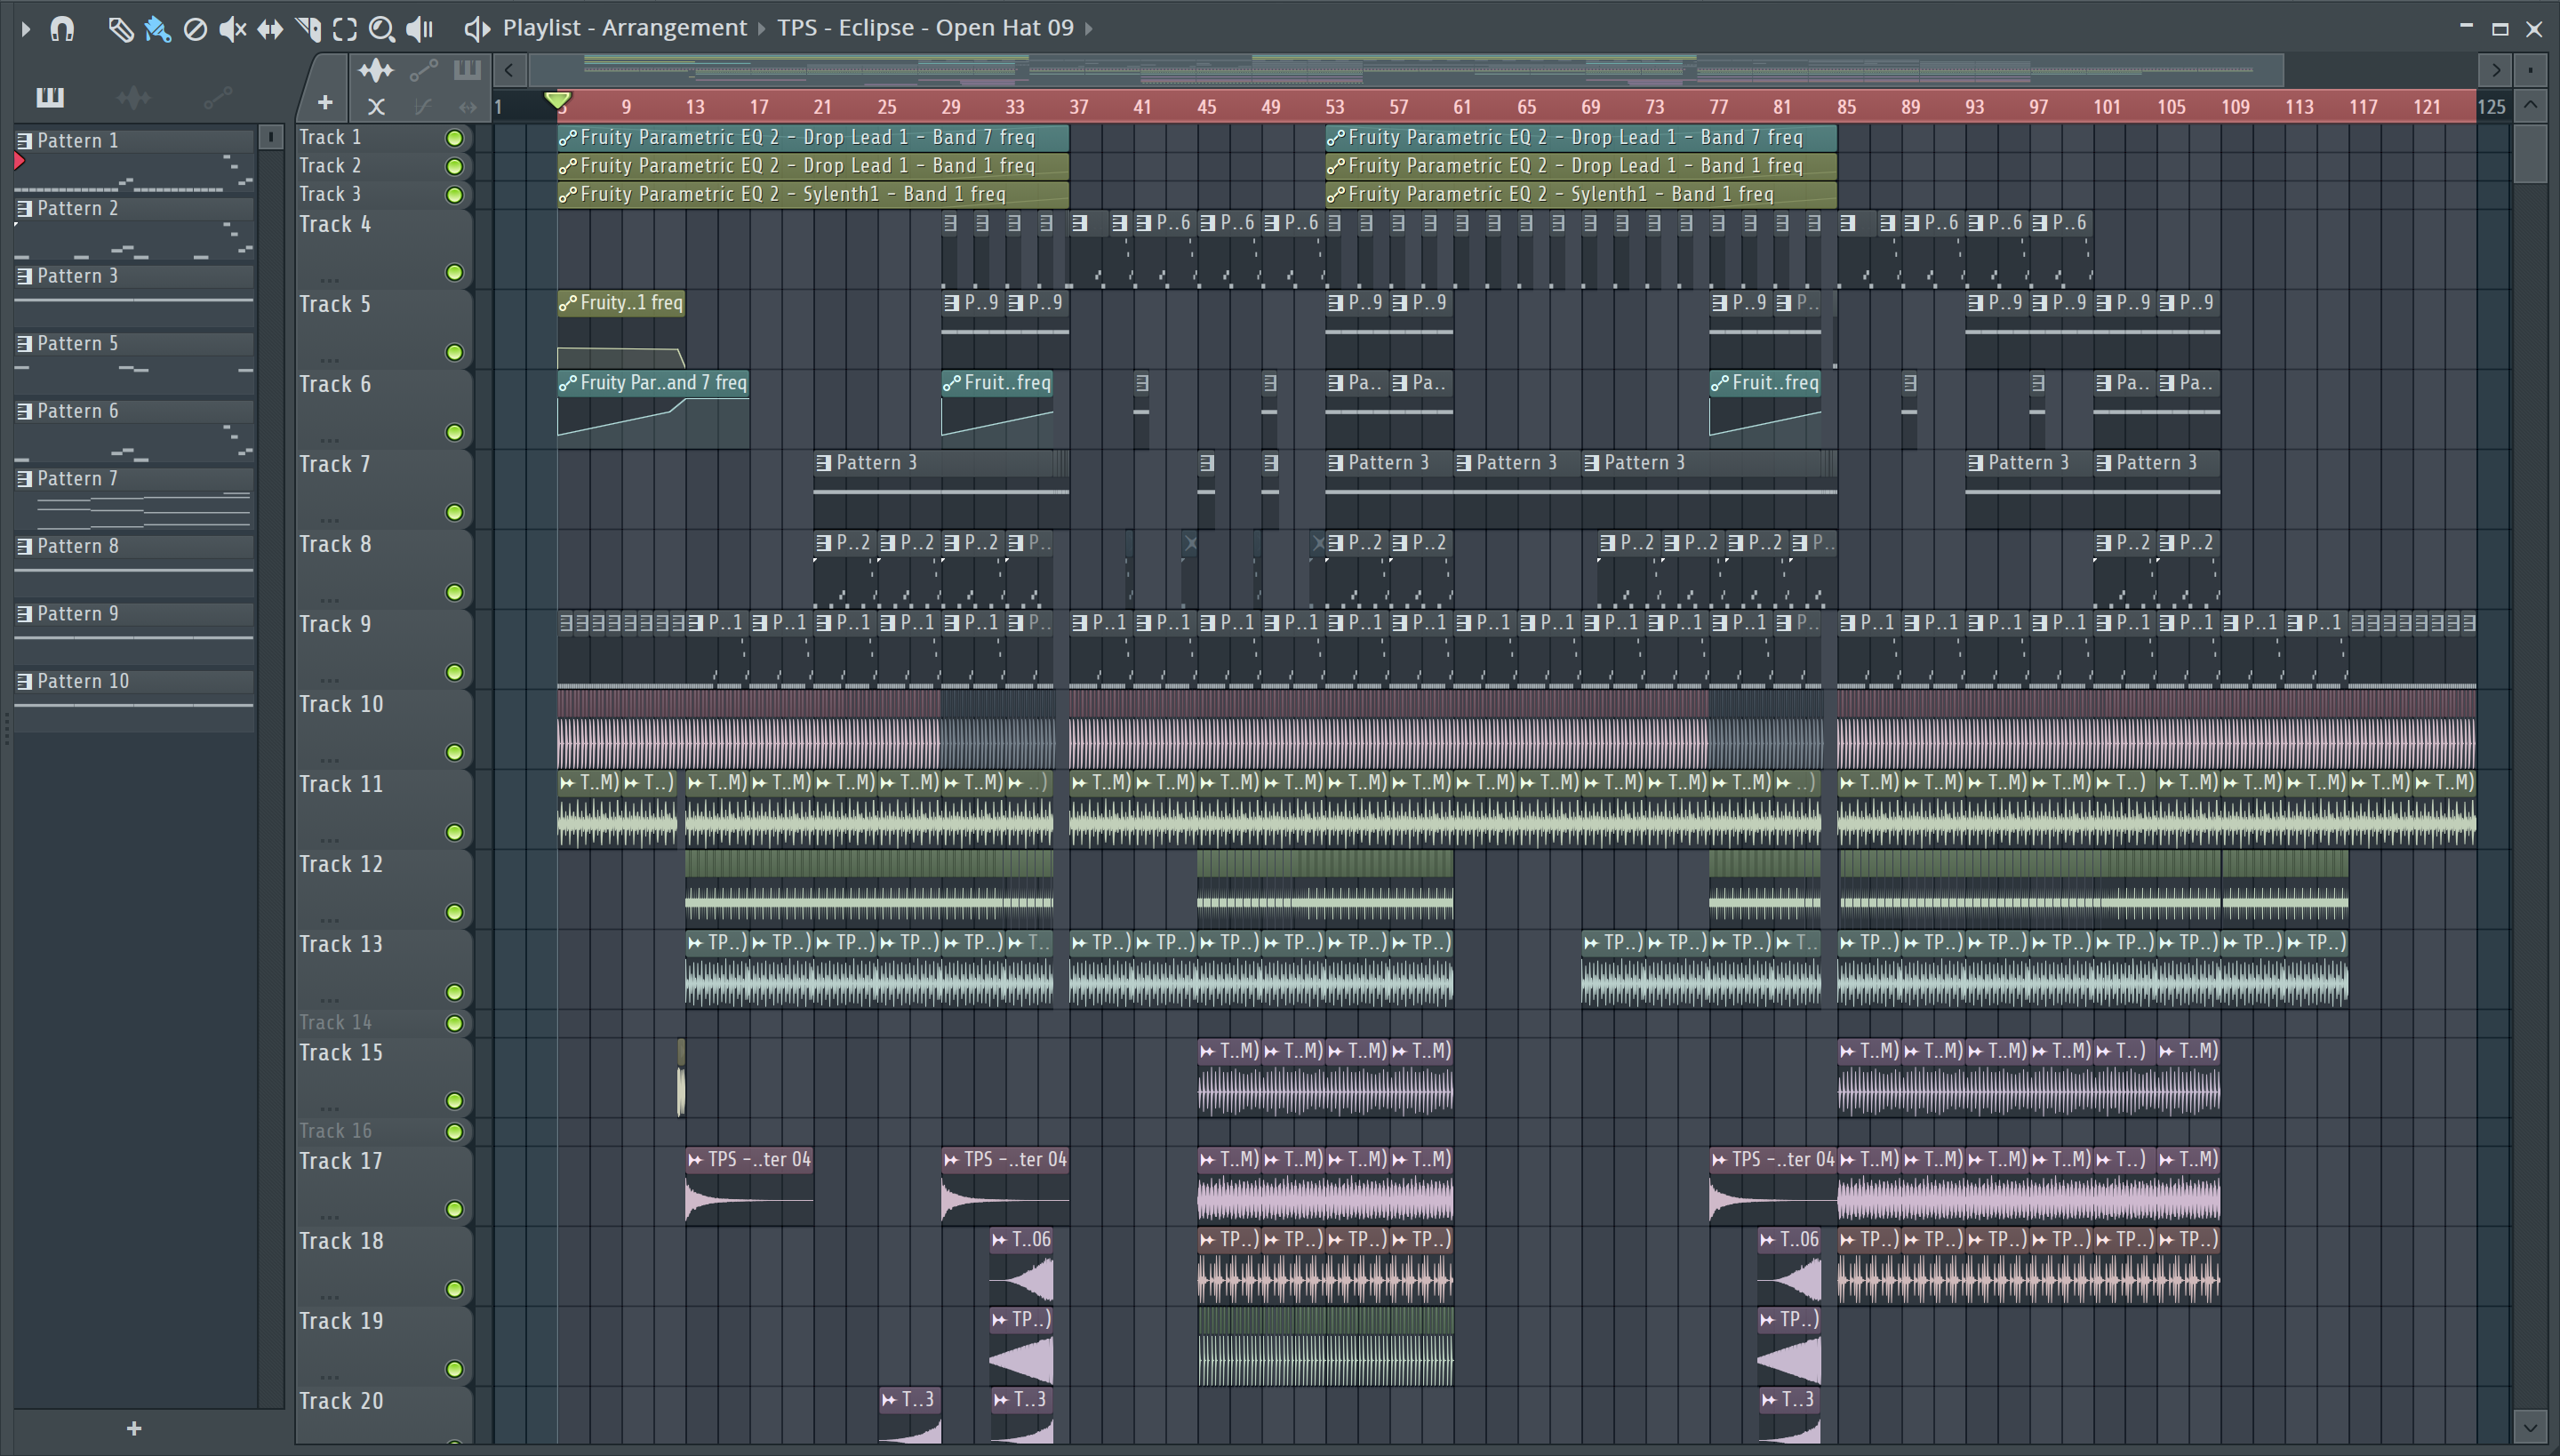This screenshot has height=1456, width=2560.
Task: Click the Track 12 header label
Action: click(341, 865)
